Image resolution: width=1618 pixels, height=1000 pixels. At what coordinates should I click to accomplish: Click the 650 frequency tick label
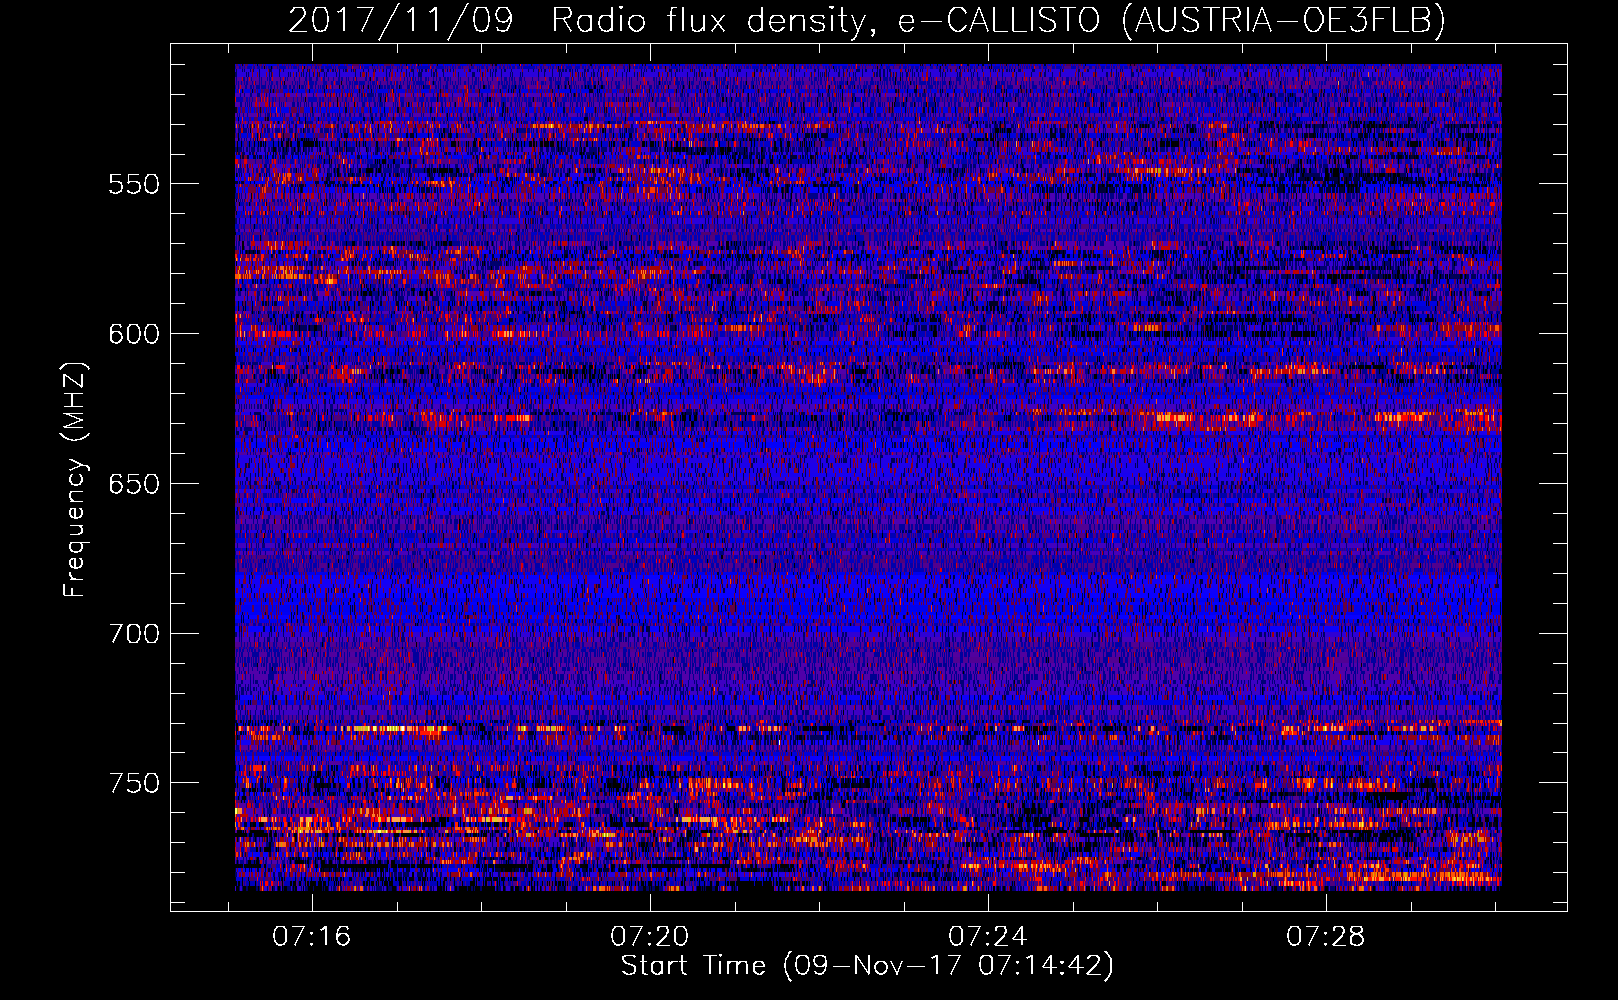[x=134, y=484]
